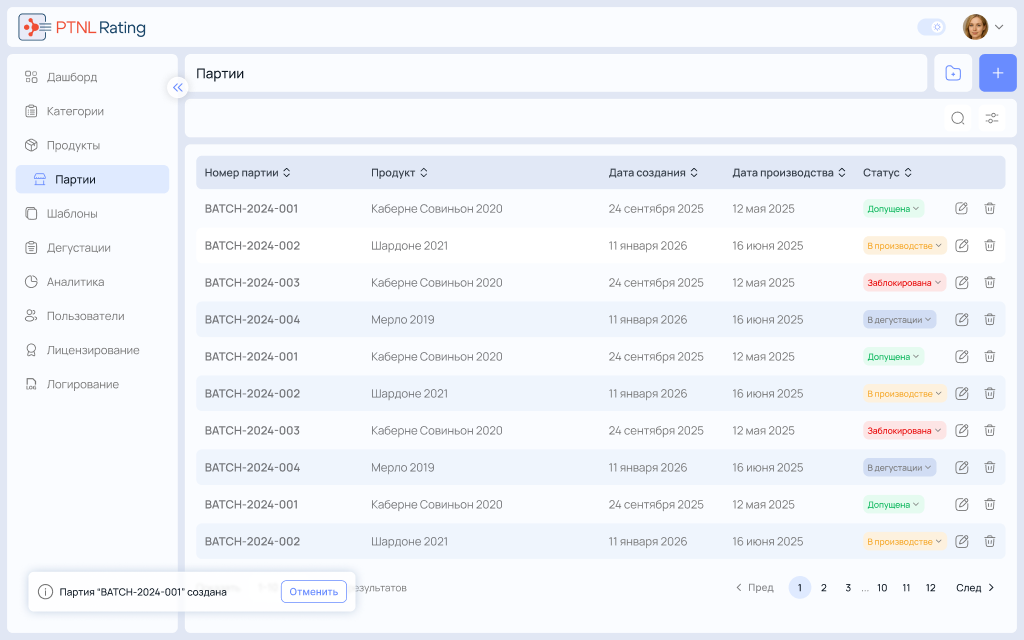Open the status dropdown of the first BATCH-2024-002 row
1024x640 pixels.
904,246
